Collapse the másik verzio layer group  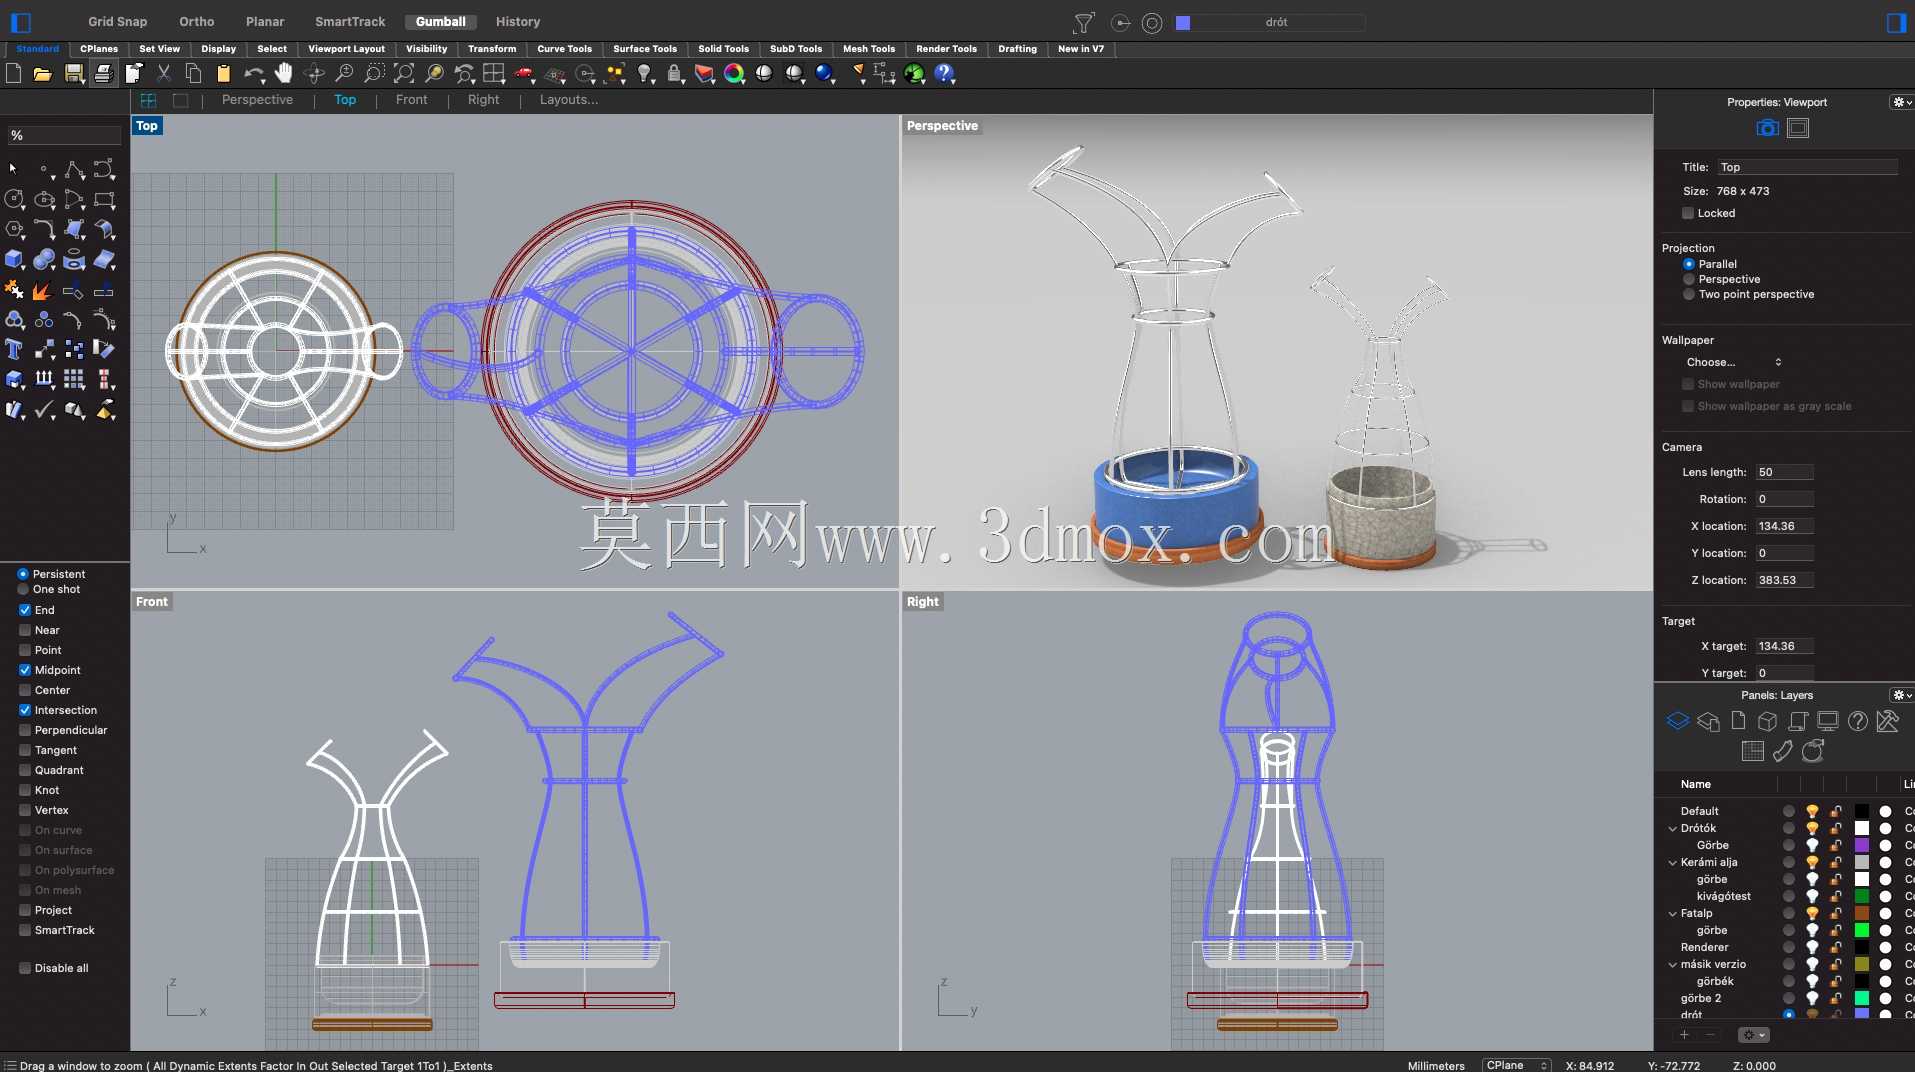tap(1672, 964)
